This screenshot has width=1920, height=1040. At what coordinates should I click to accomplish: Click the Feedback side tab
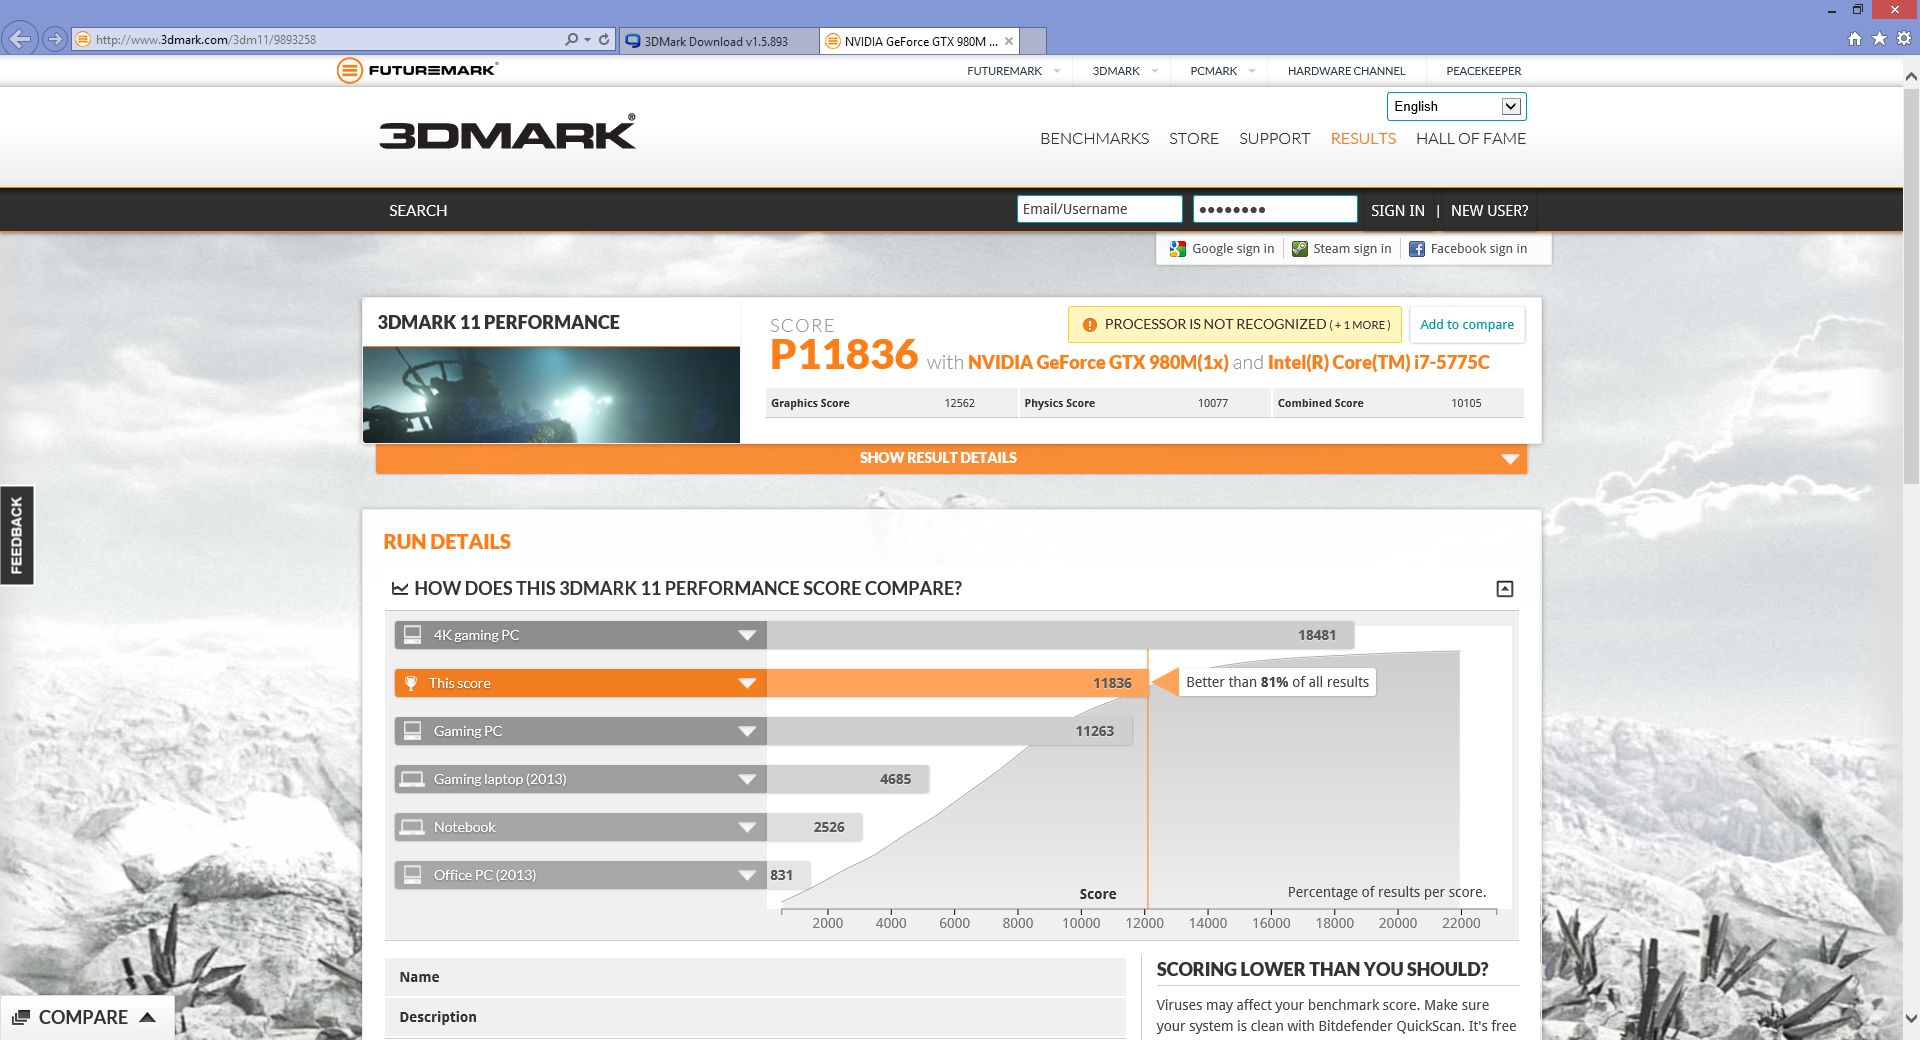[17, 535]
